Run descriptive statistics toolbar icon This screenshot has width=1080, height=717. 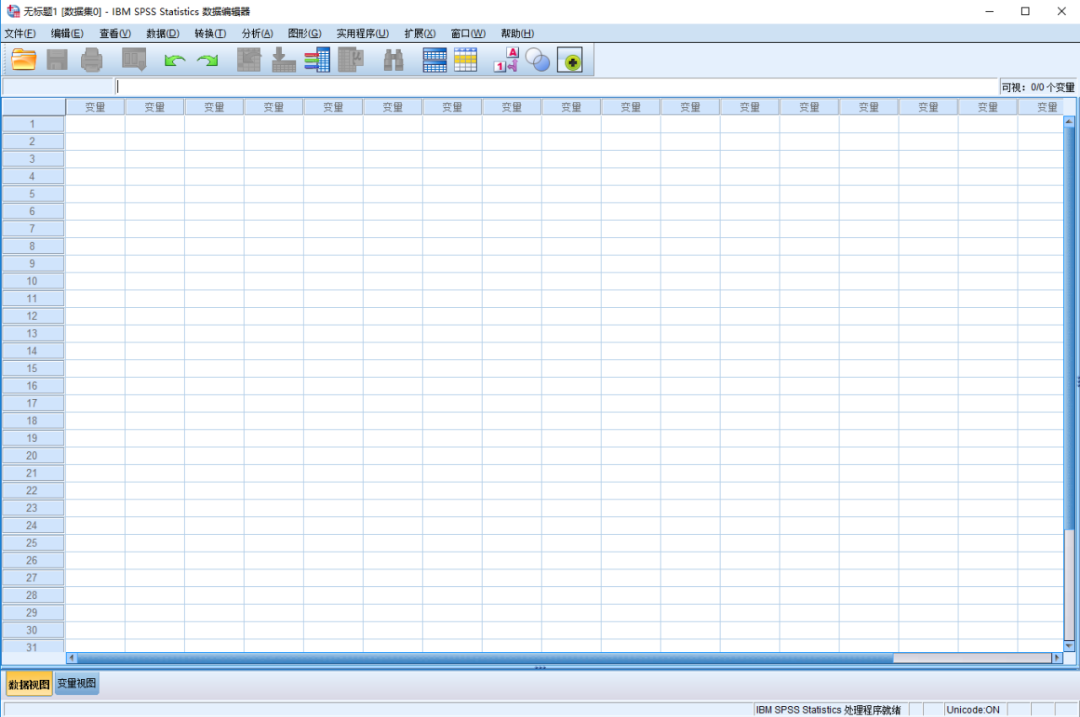click(351, 60)
